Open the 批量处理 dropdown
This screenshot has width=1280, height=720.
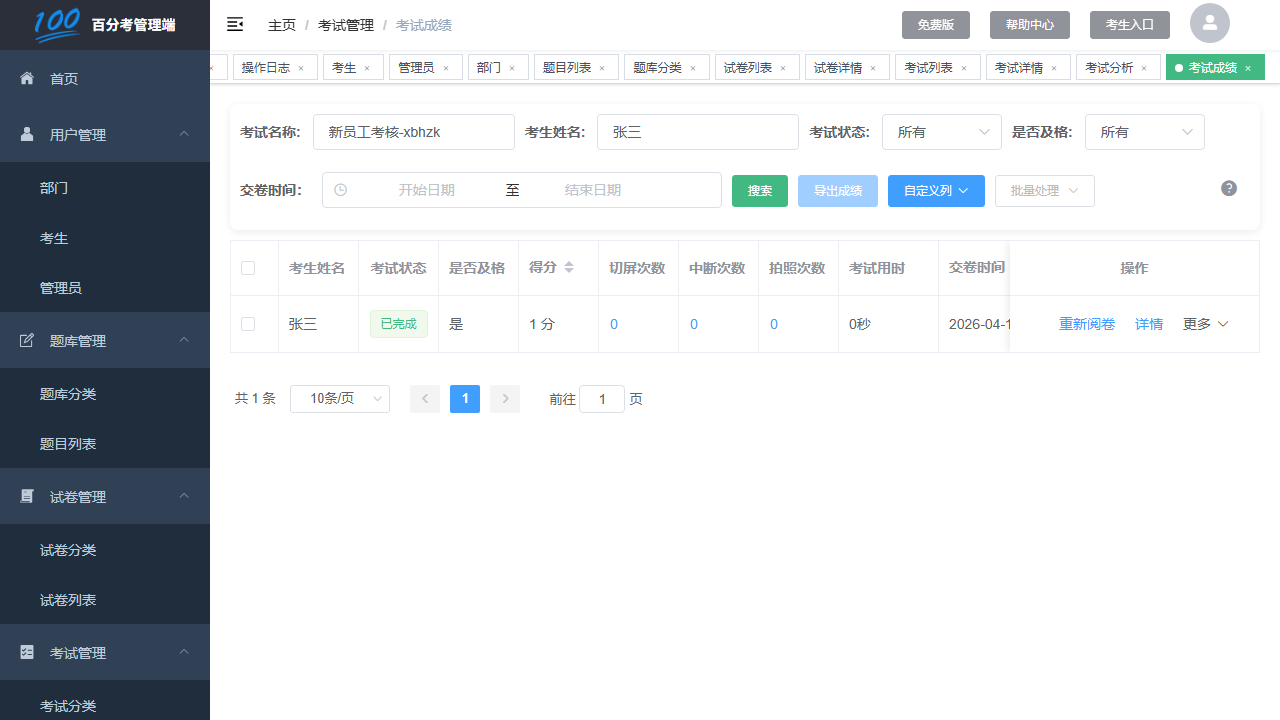click(1045, 191)
